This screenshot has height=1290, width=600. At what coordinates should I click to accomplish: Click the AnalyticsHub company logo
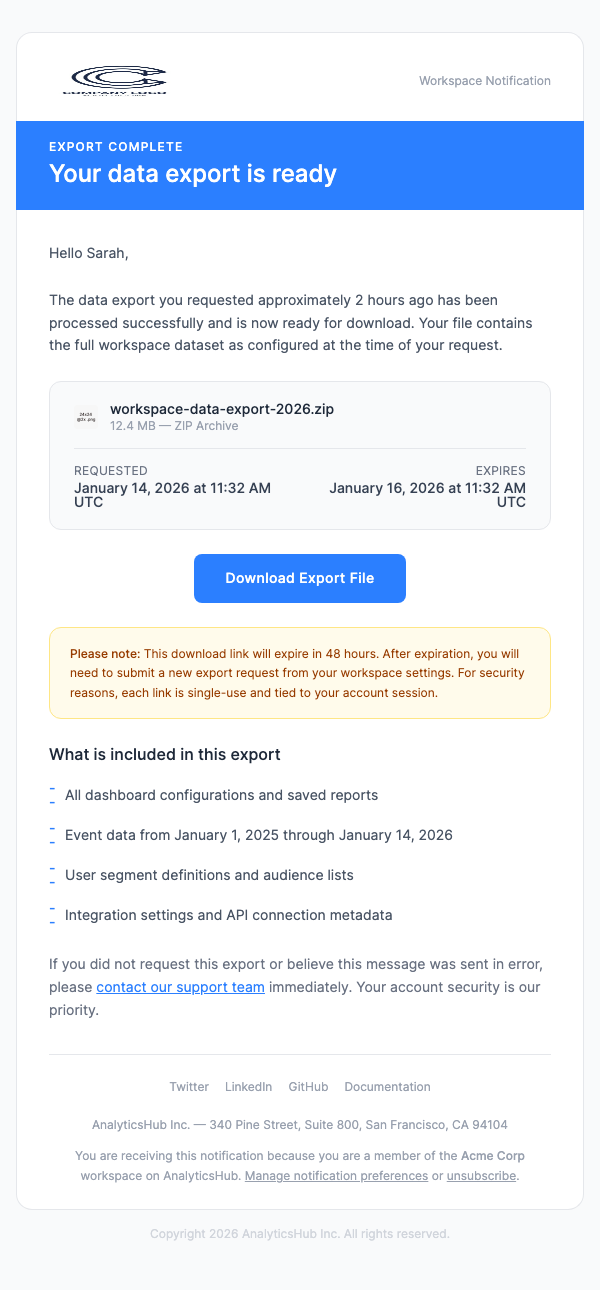[117, 78]
